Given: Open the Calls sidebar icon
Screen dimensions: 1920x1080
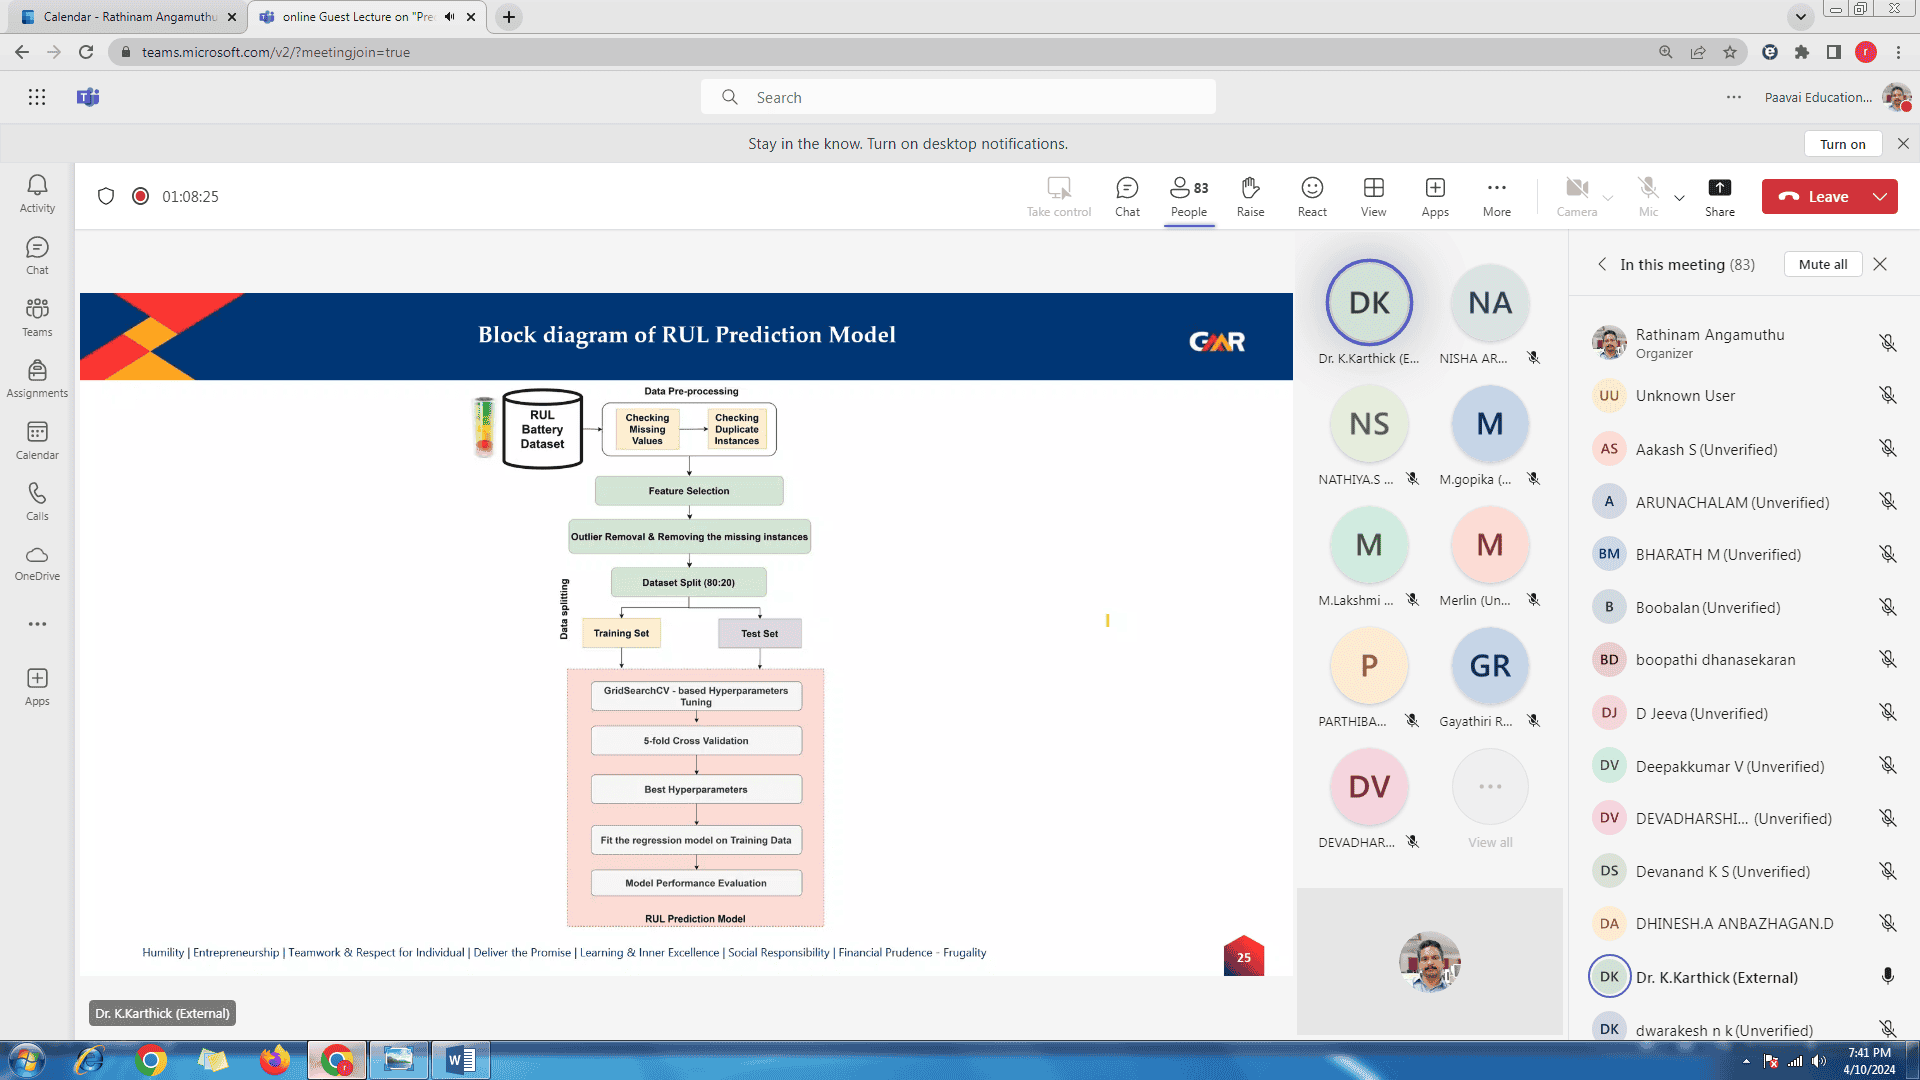Looking at the screenshot, I should pyautogui.click(x=37, y=501).
